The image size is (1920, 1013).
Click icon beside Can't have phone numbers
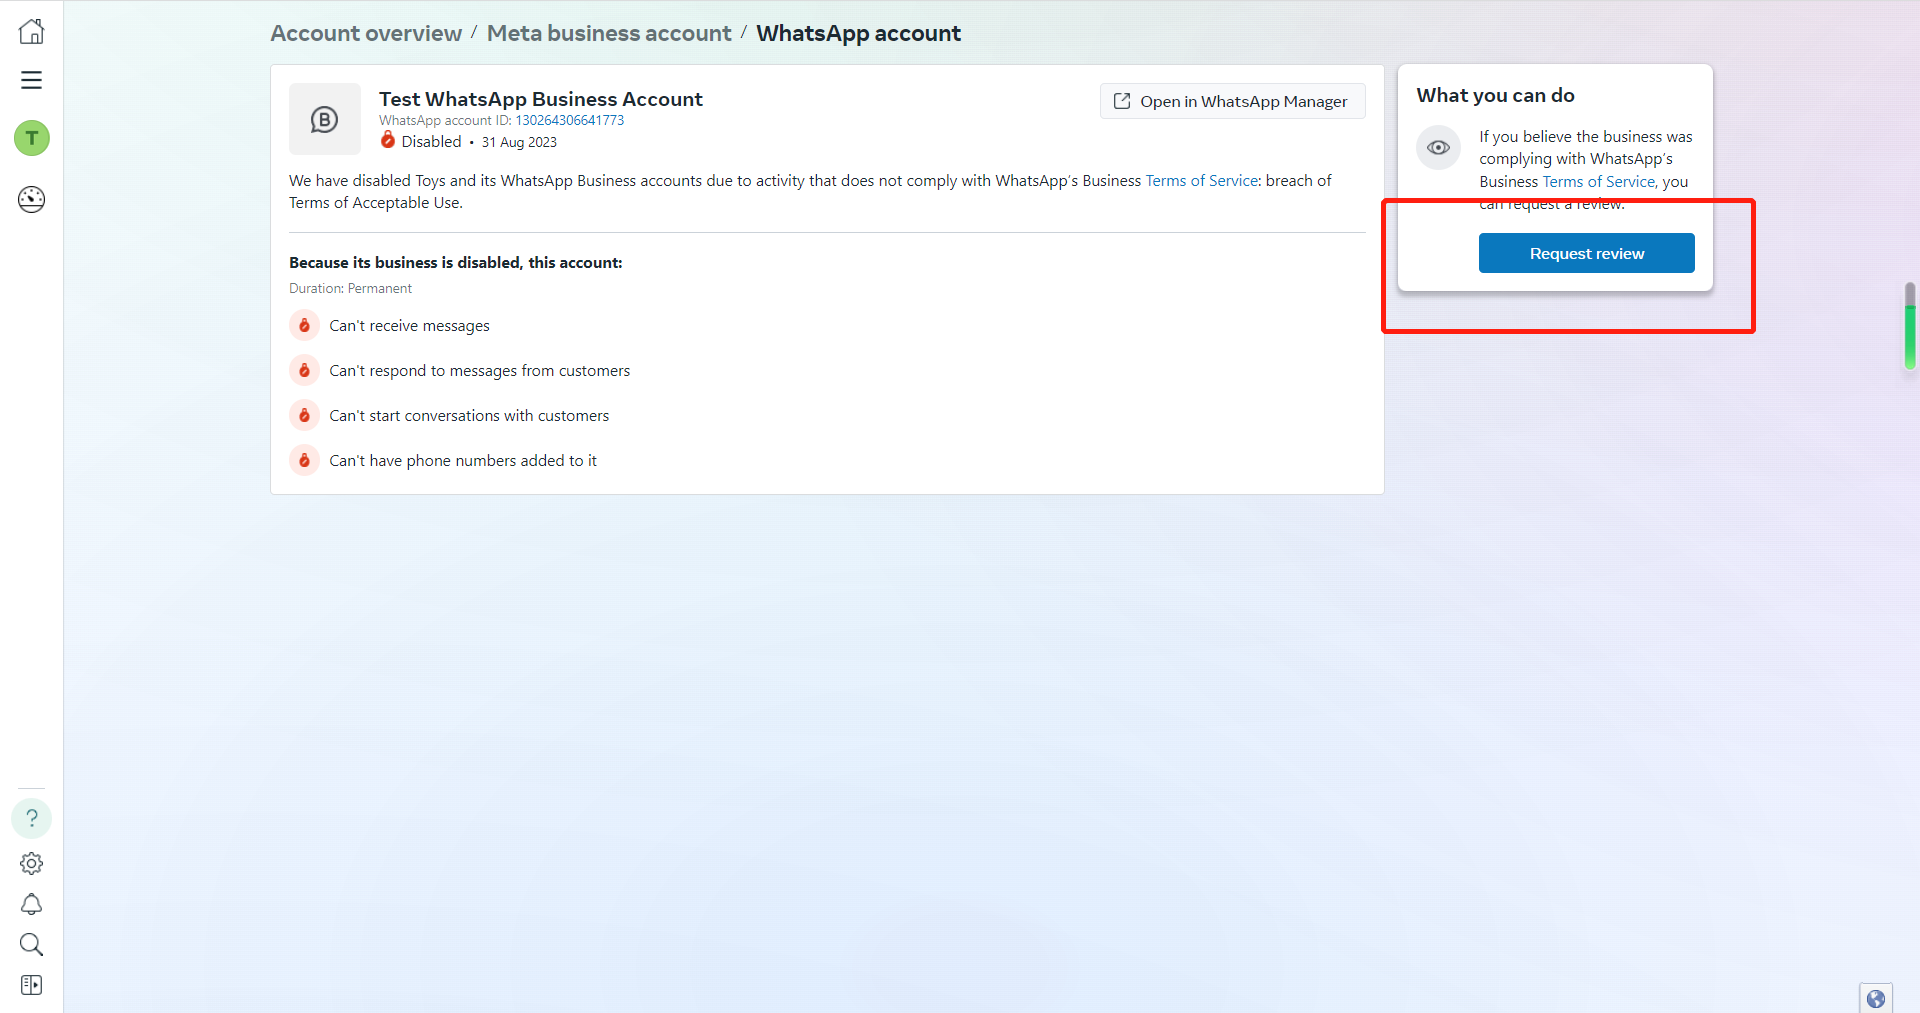[x=304, y=460]
